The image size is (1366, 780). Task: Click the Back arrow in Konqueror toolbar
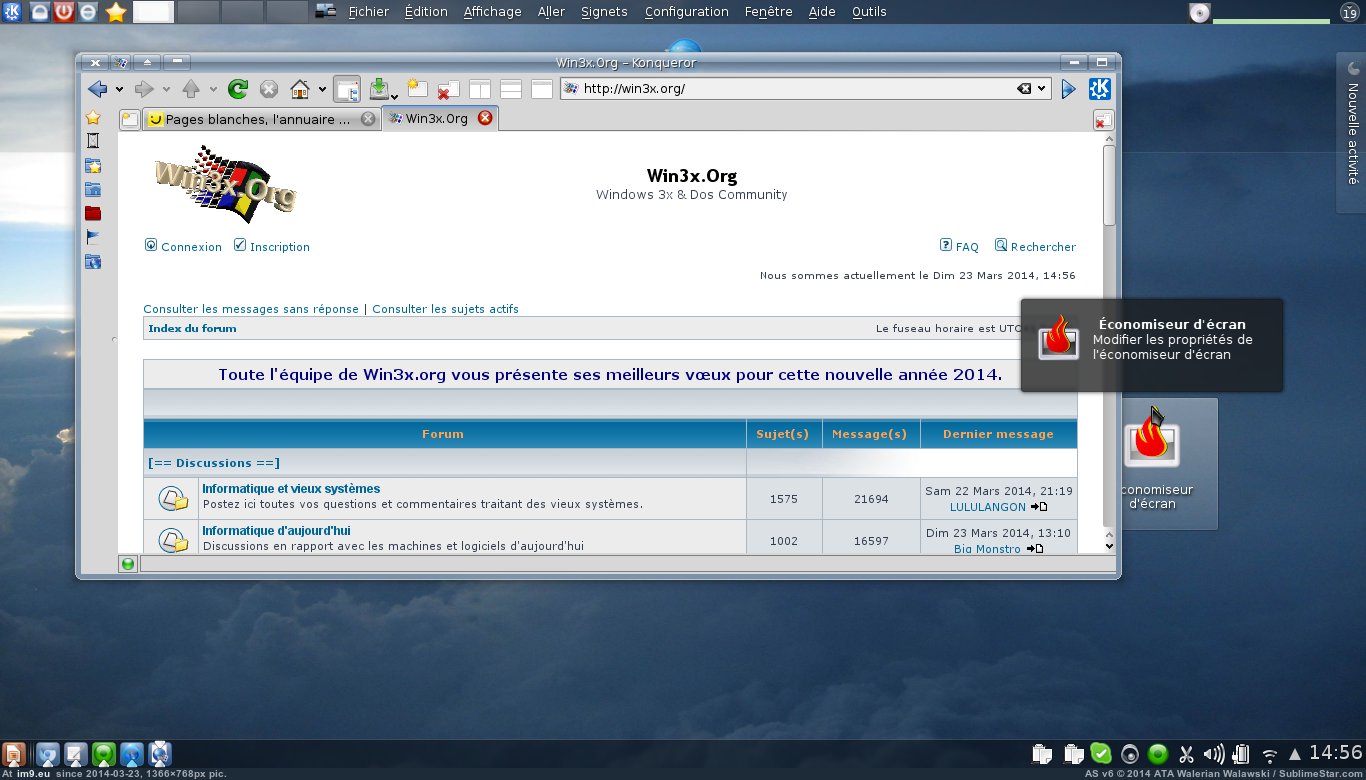coord(97,89)
